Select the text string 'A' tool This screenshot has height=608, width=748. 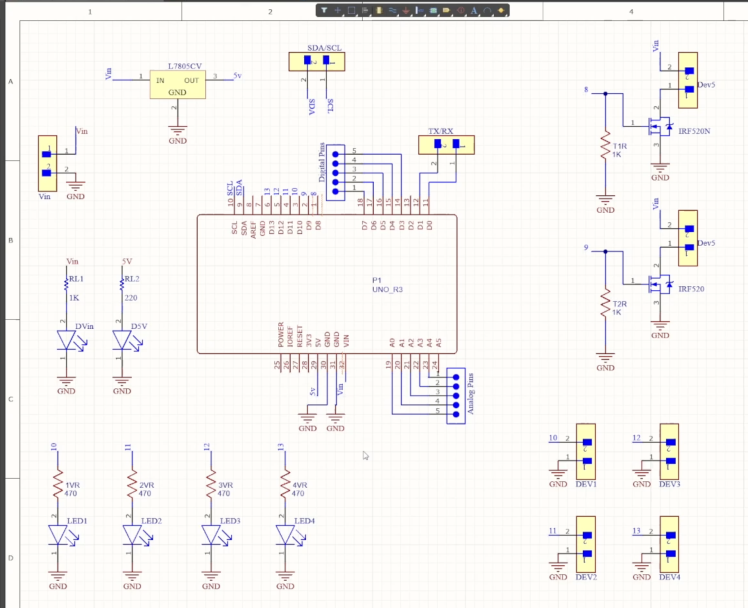click(x=473, y=10)
